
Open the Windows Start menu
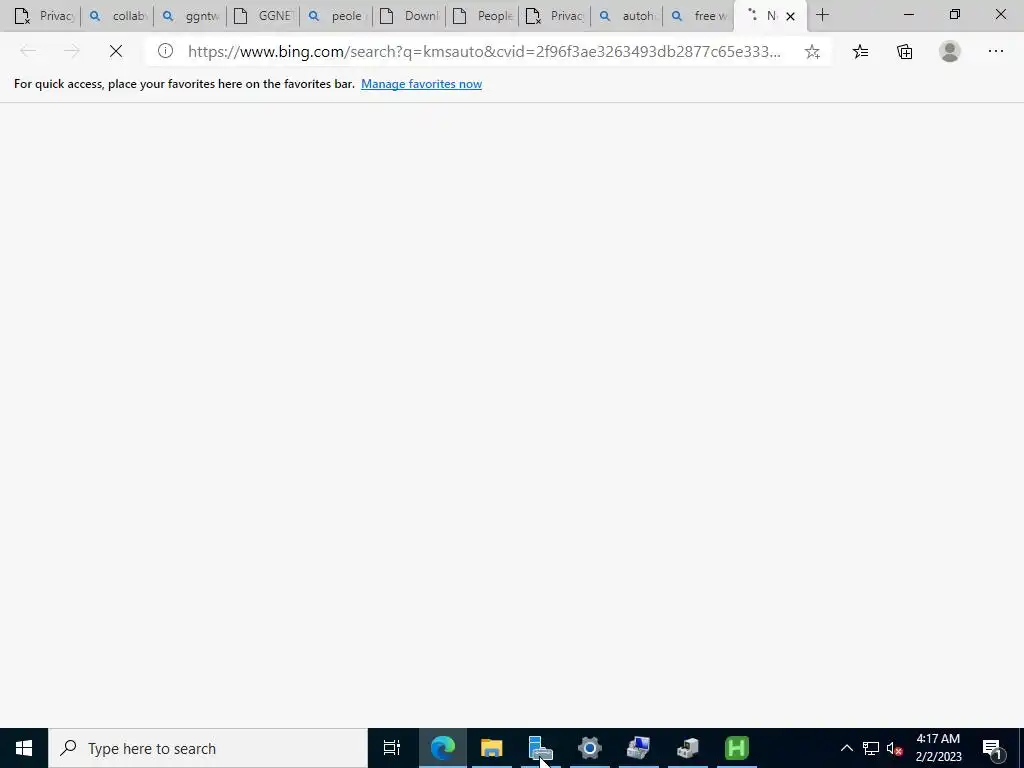click(x=24, y=748)
